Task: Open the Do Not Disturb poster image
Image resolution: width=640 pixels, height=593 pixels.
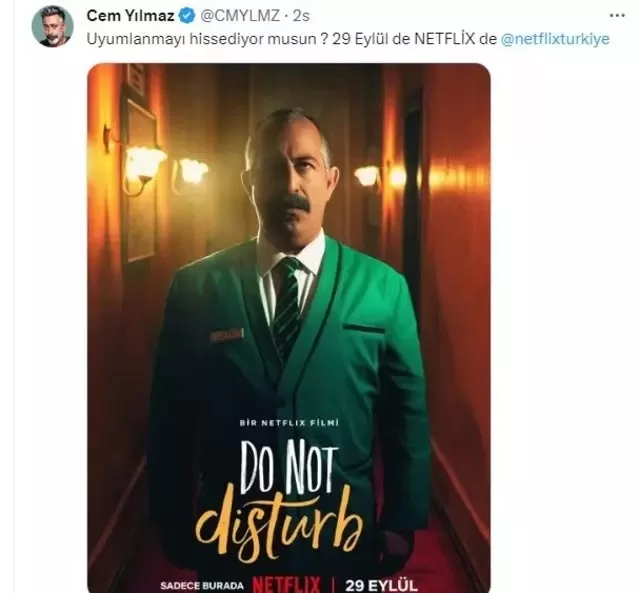Action: (x=289, y=328)
